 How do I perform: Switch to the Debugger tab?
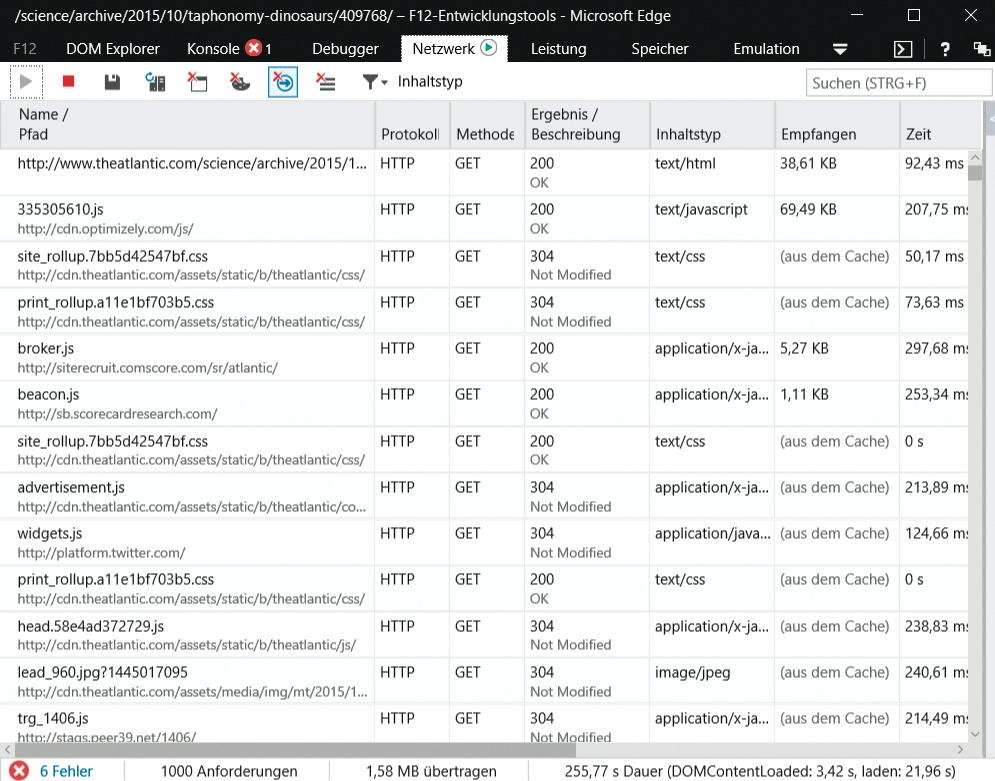tap(345, 49)
